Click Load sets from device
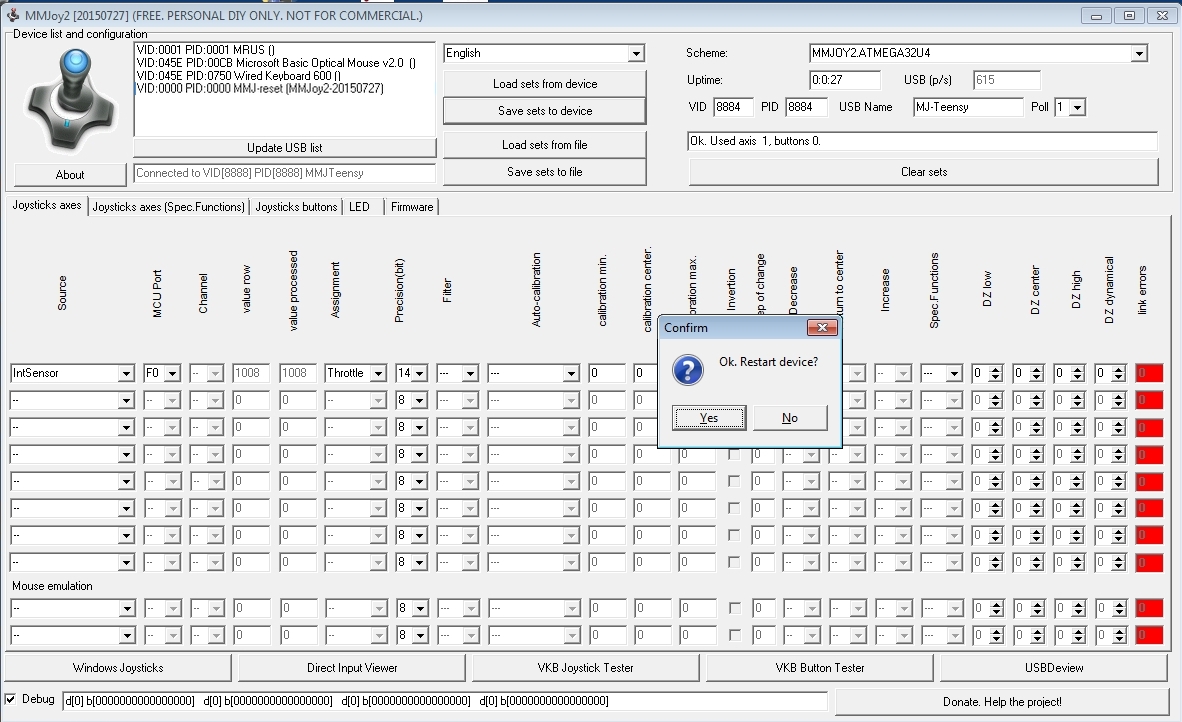This screenshot has width=1182, height=722. [545, 84]
